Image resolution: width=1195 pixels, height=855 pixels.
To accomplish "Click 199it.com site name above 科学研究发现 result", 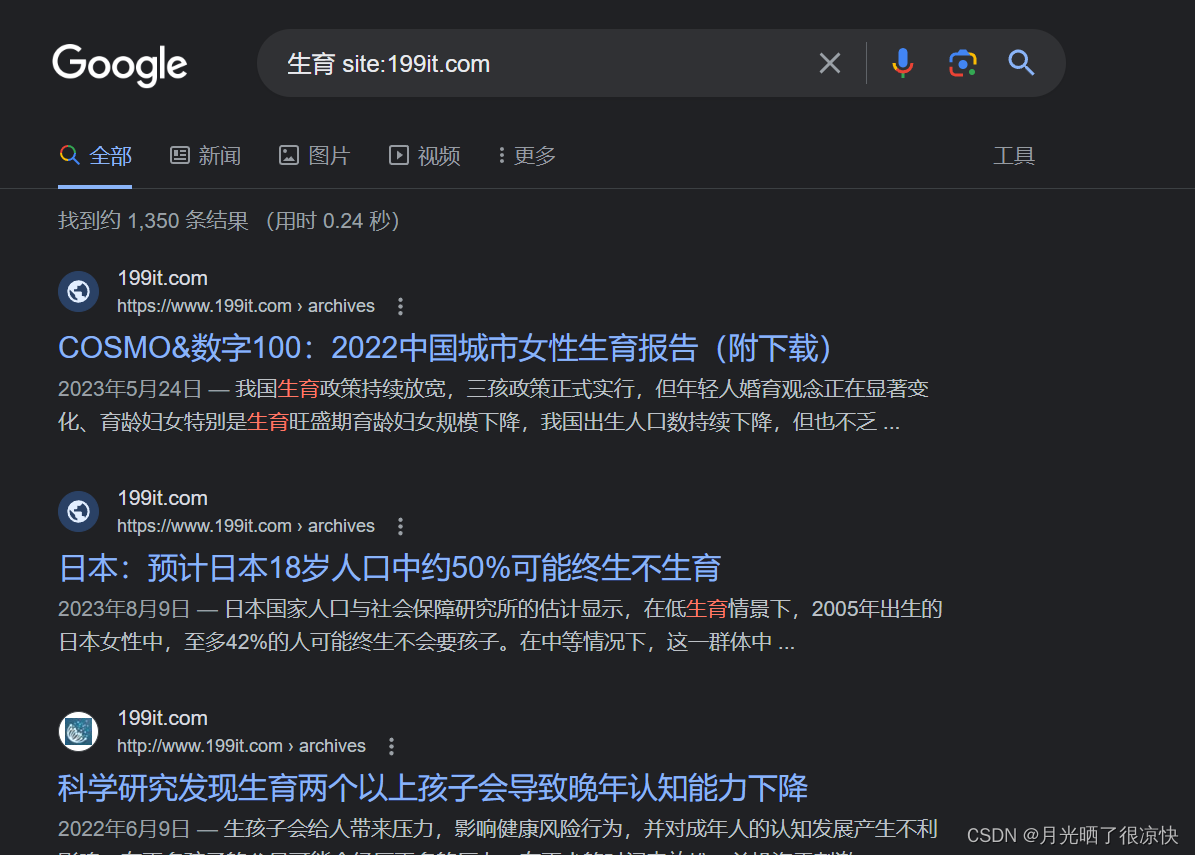I will point(162,718).
